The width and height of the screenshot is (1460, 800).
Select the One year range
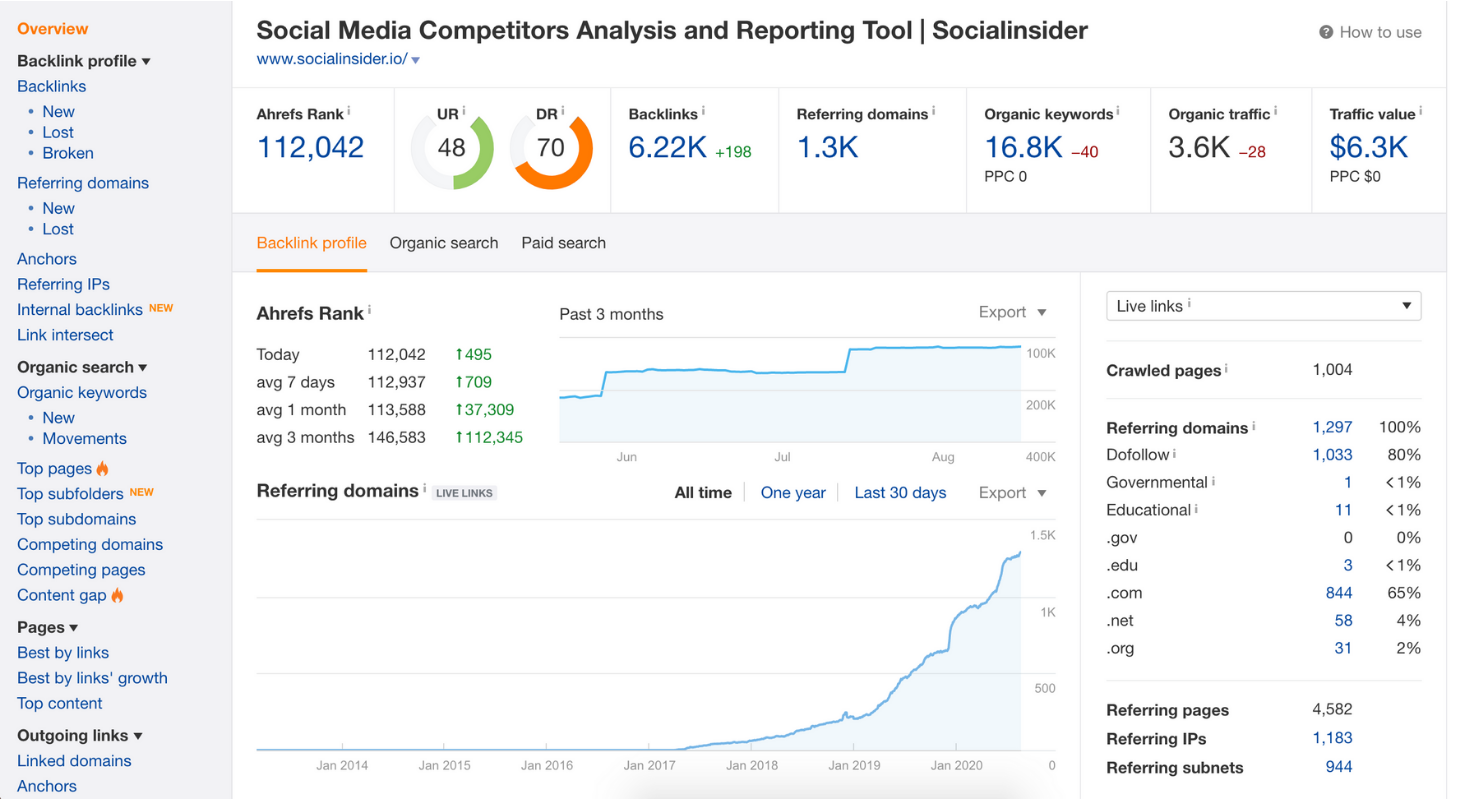(793, 492)
